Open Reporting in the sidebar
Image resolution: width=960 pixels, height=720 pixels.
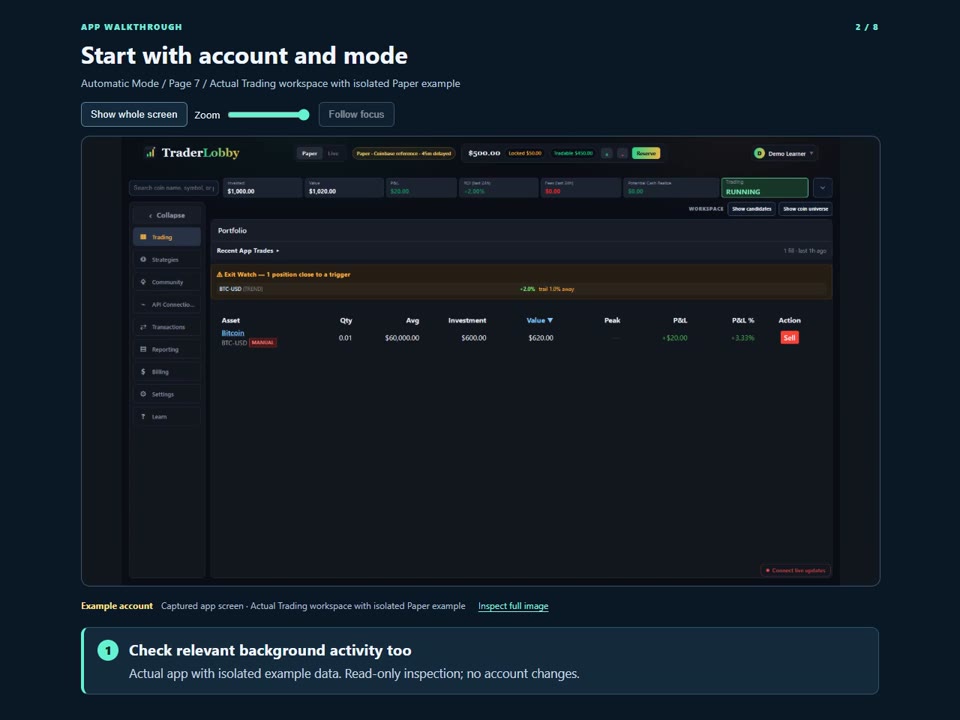pyautogui.click(x=167, y=350)
